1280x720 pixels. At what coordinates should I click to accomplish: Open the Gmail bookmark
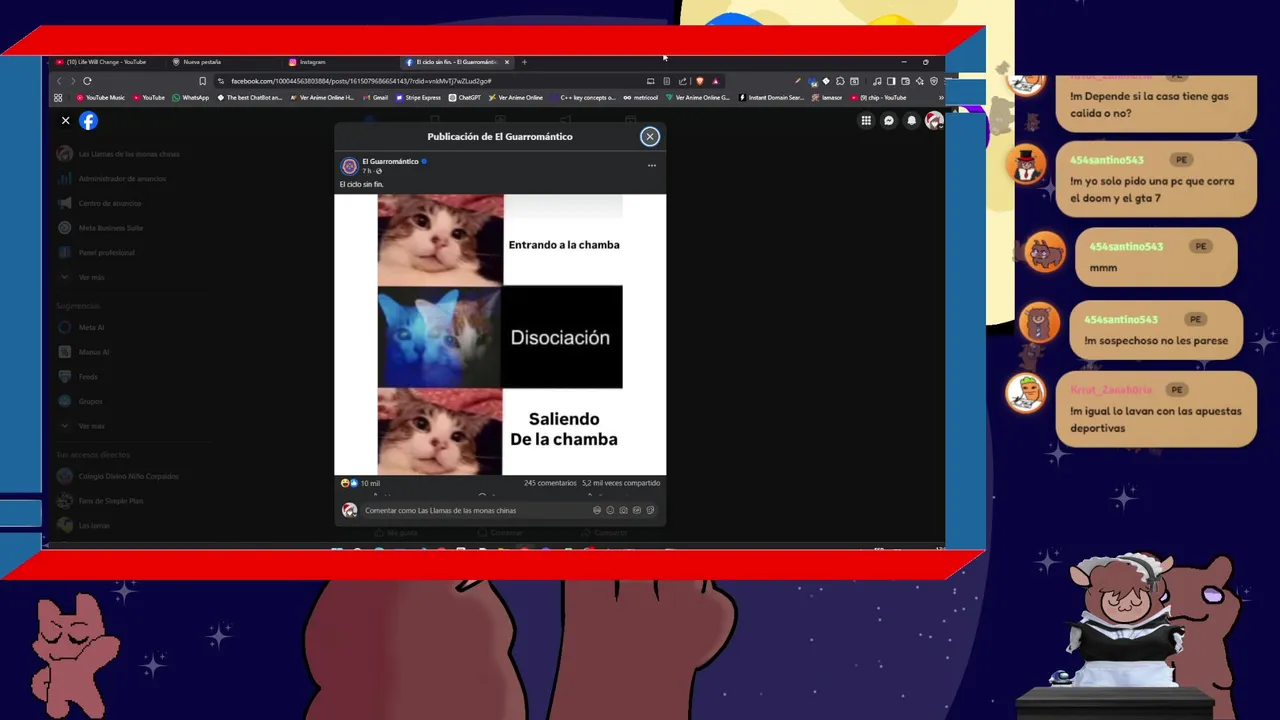(x=375, y=98)
